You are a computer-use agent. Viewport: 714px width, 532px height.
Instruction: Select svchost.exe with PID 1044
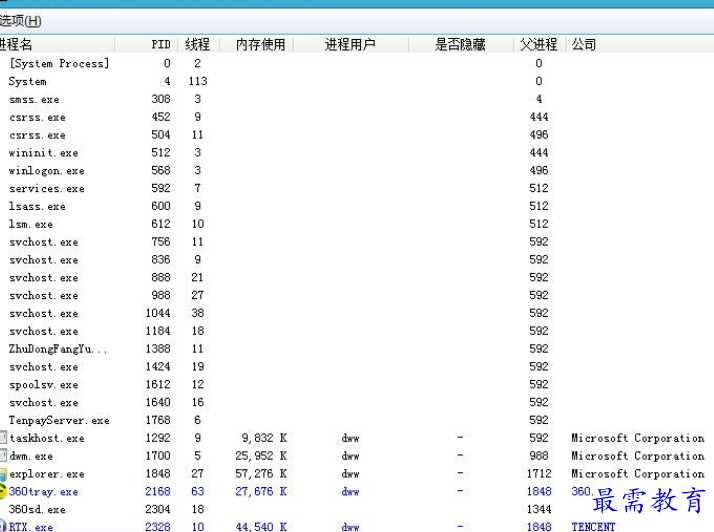point(44,313)
